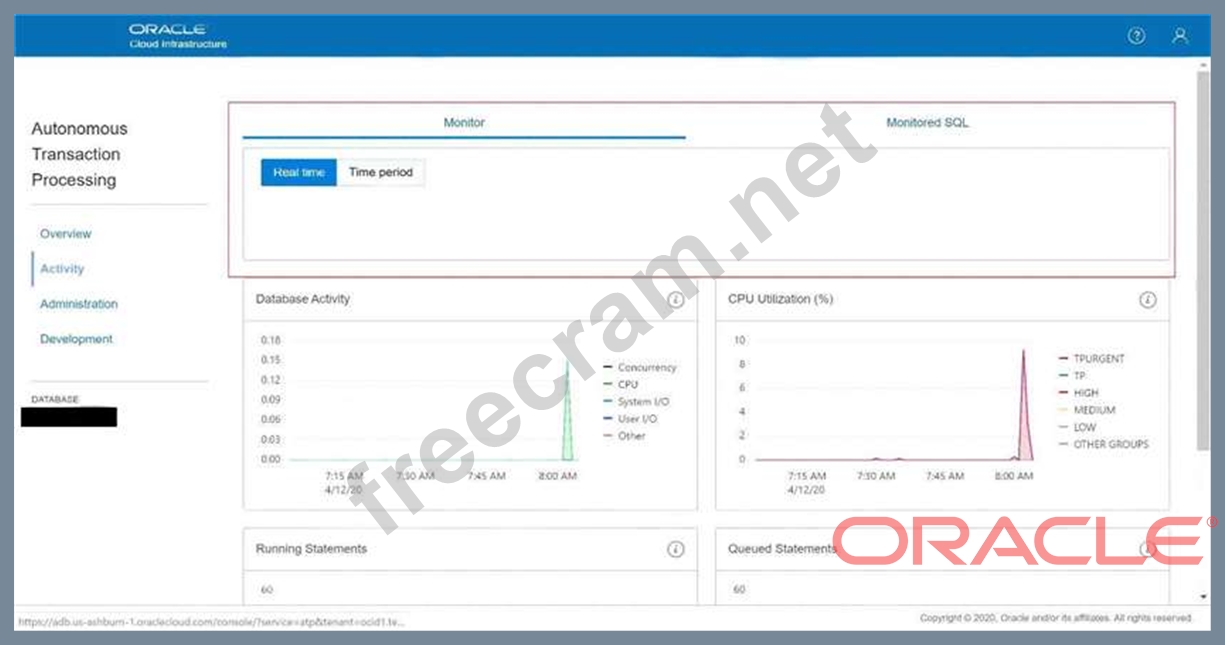Toggle the Other legend entry in Database Activity
The image size is (1225, 645).
[625, 435]
